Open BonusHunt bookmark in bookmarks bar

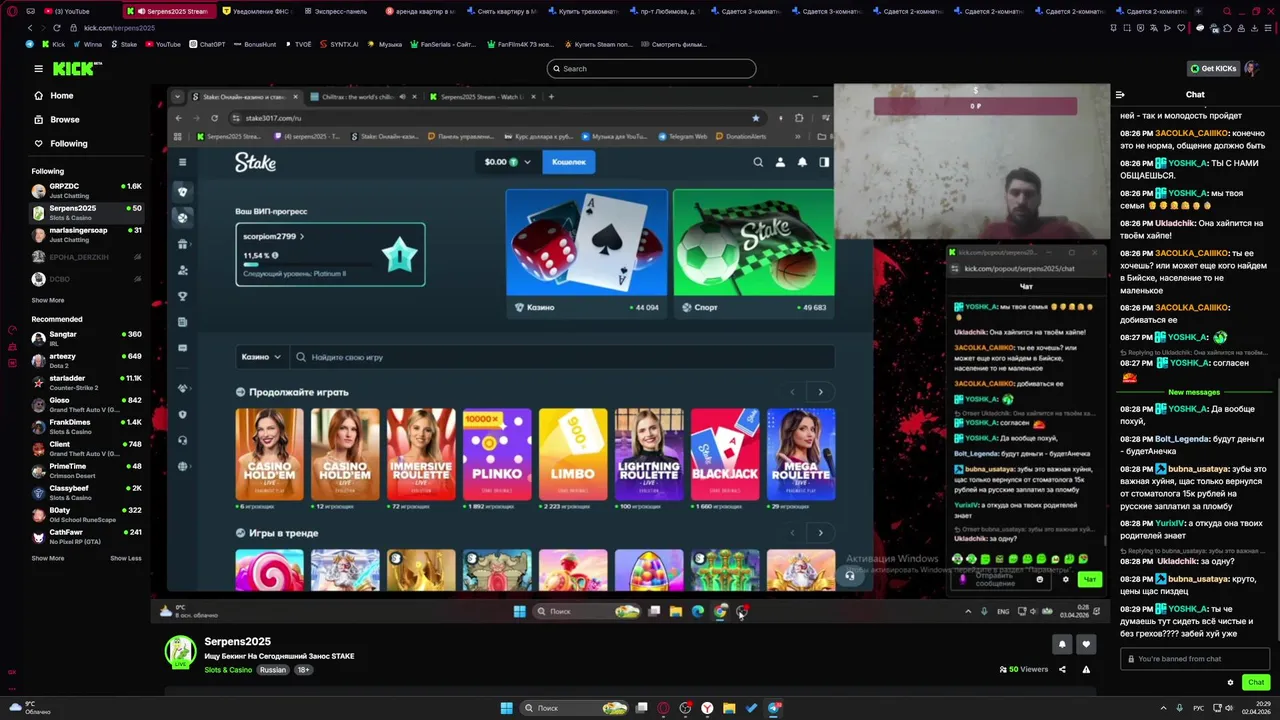pyautogui.click(x=253, y=44)
